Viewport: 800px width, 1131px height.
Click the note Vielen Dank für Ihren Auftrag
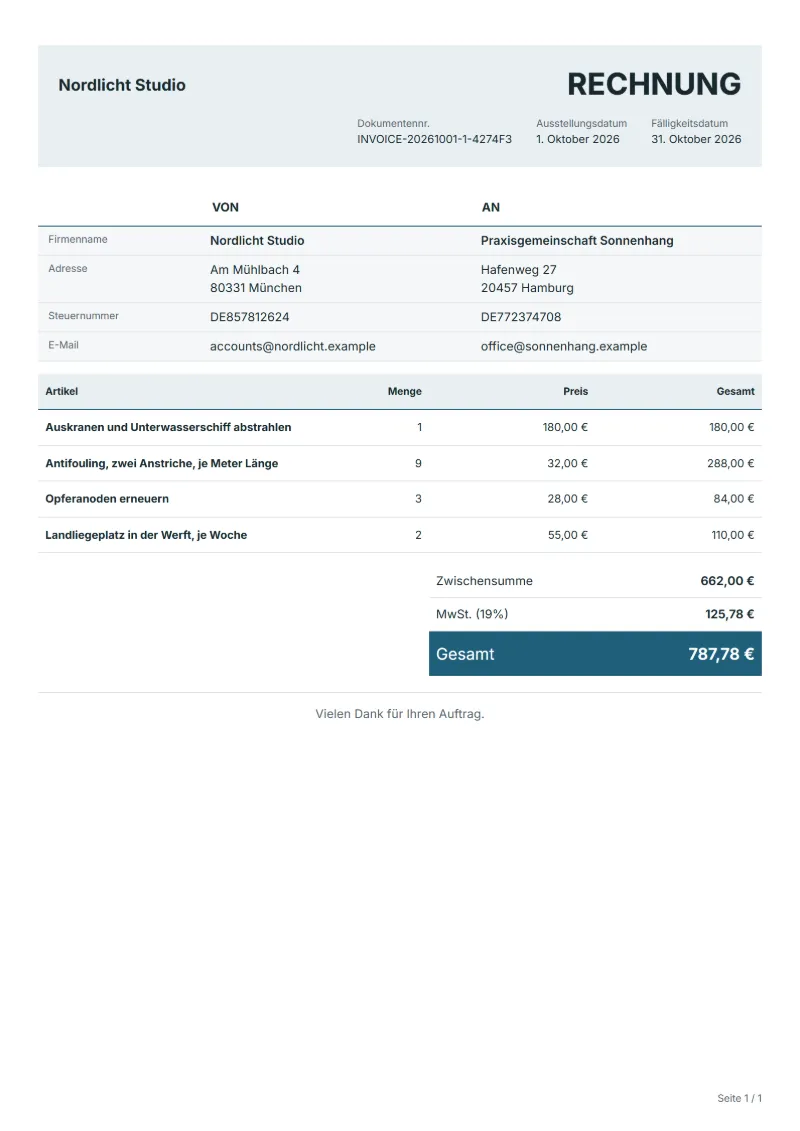(400, 714)
